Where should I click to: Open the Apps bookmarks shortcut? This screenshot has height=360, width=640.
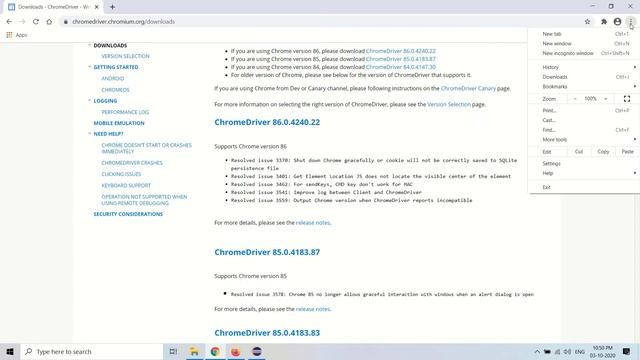17,35
